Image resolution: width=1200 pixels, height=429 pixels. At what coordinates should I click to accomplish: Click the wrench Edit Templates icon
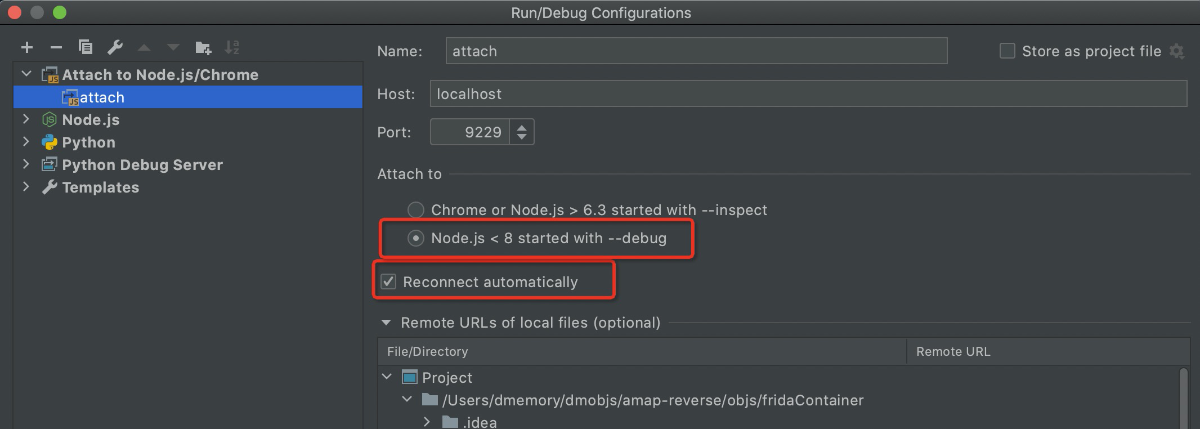point(115,47)
